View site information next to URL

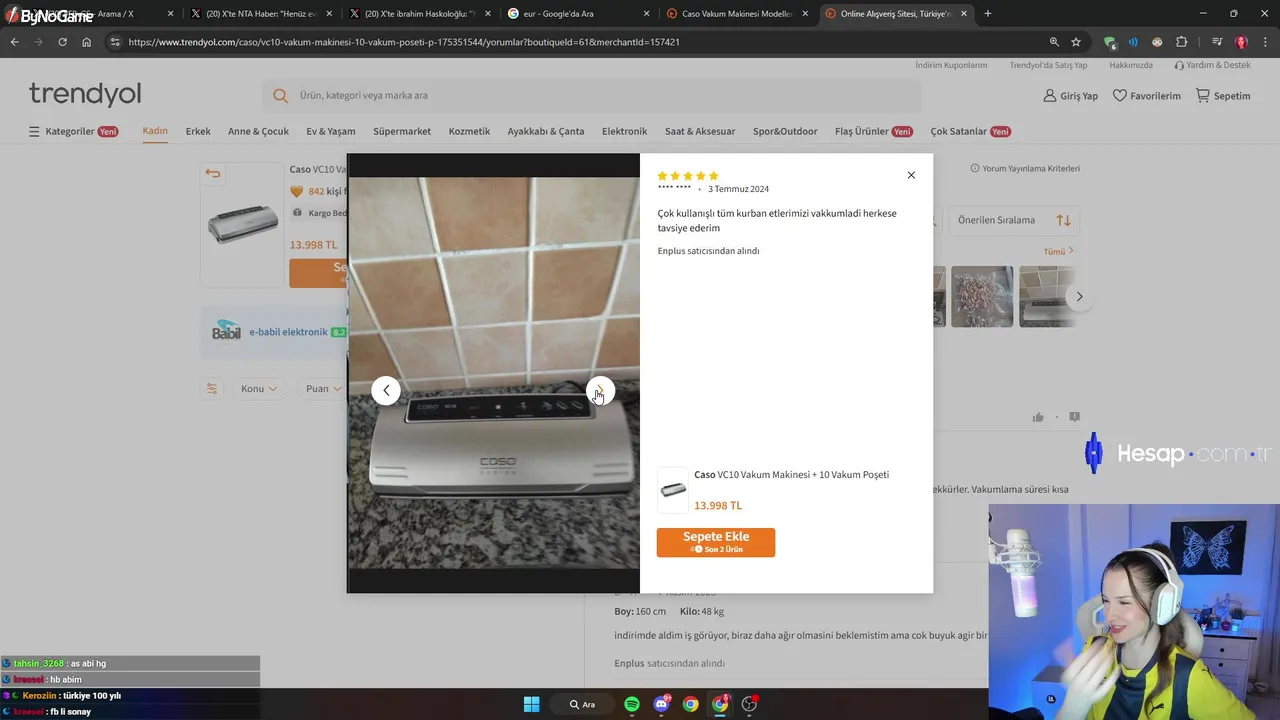tap(115, 42)
